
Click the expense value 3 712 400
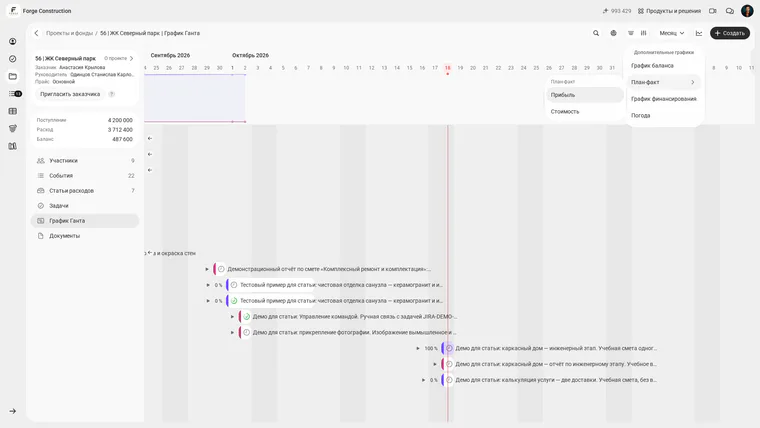point(120,129)
